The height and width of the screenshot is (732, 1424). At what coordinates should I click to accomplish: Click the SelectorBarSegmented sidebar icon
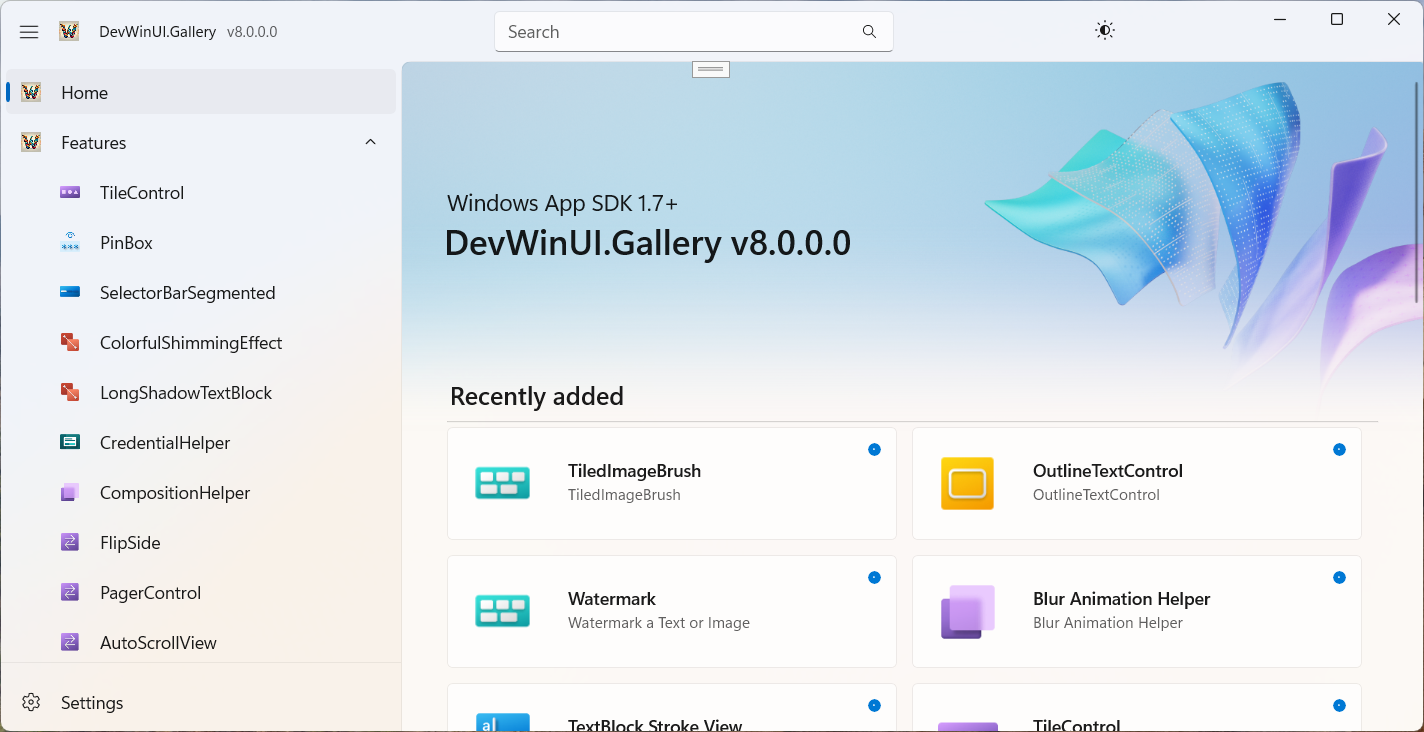70,293
